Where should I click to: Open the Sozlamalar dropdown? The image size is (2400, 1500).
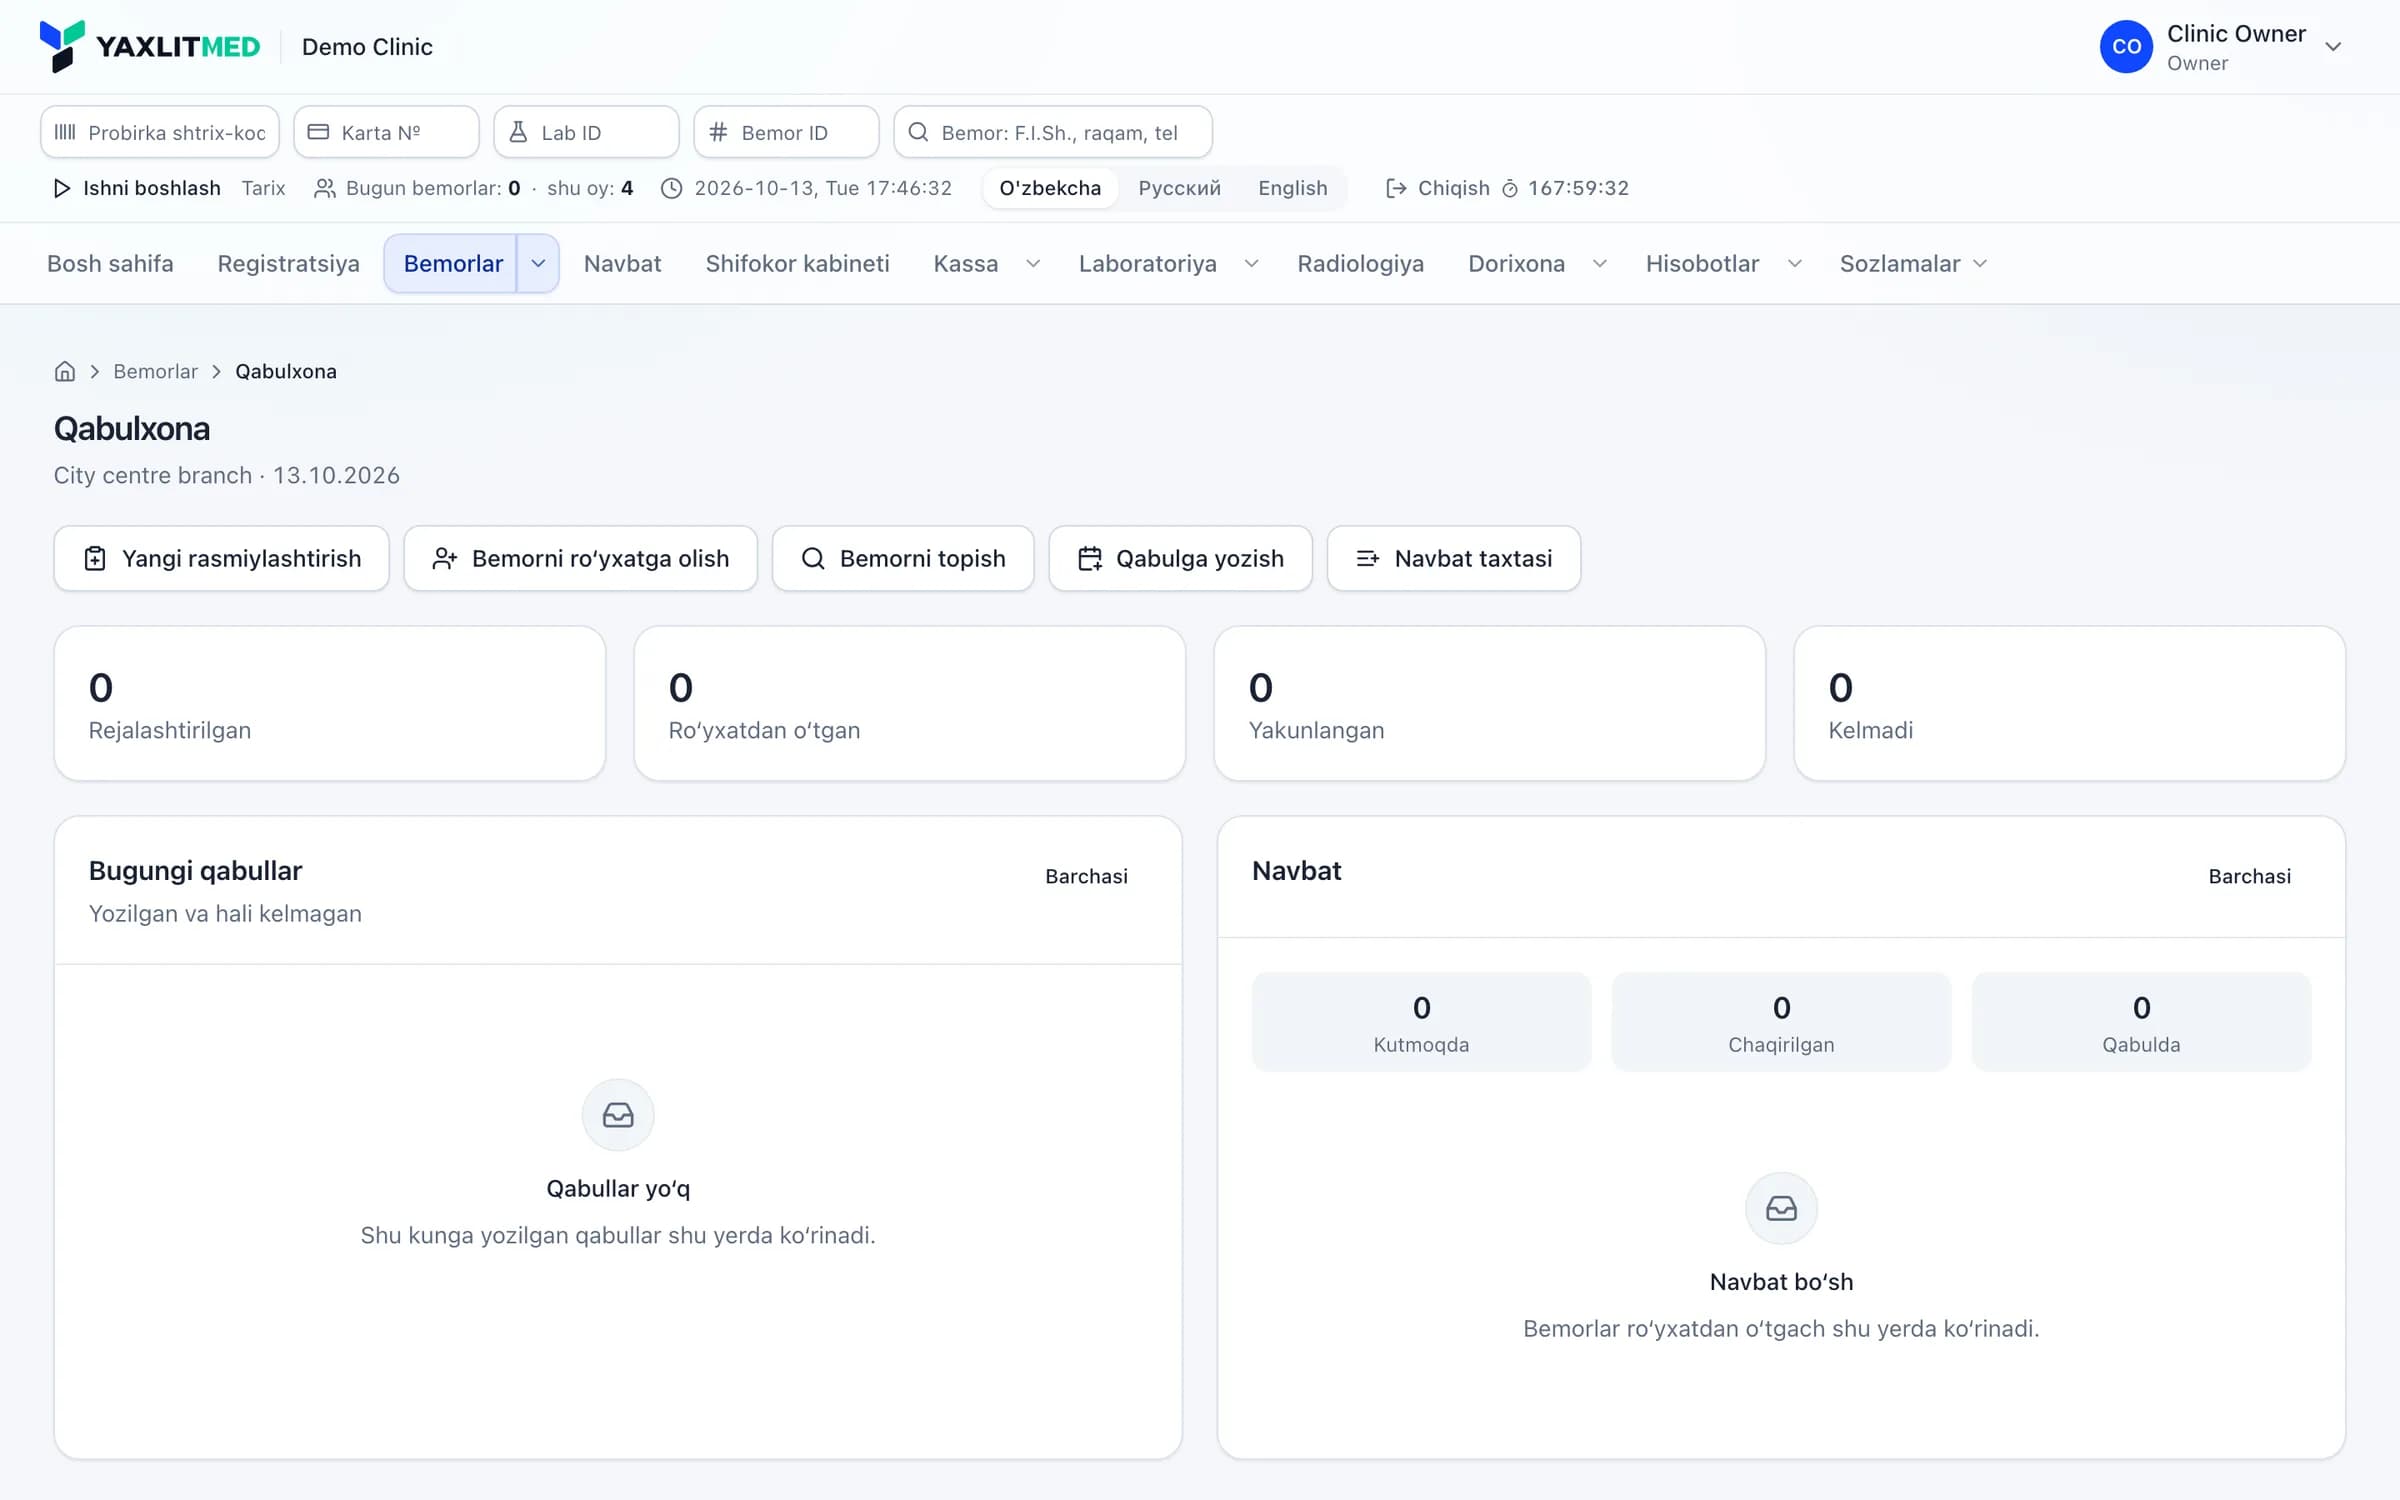pyautogui.click(x=1913, y=263)
